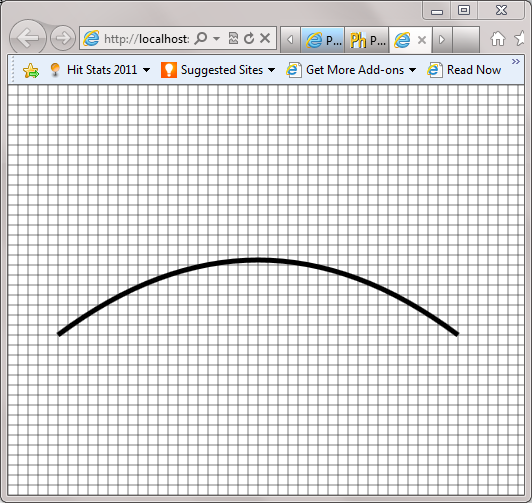Open the Hit Stats 2011 dropdown arrow
532x503 pixels.
[x=147, y=70]
